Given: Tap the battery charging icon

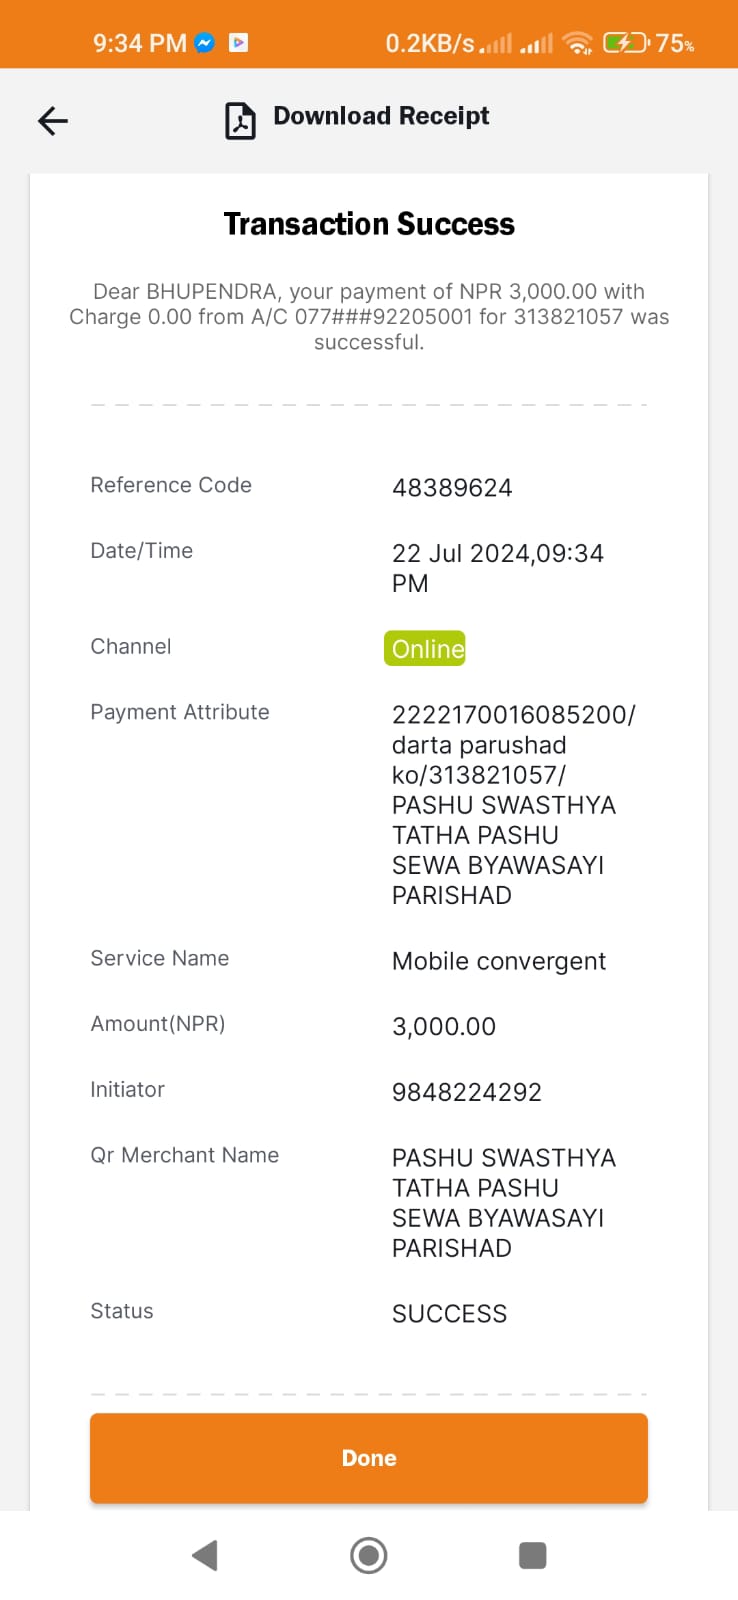Looking at the screenshot, I should tap(626, 43).
